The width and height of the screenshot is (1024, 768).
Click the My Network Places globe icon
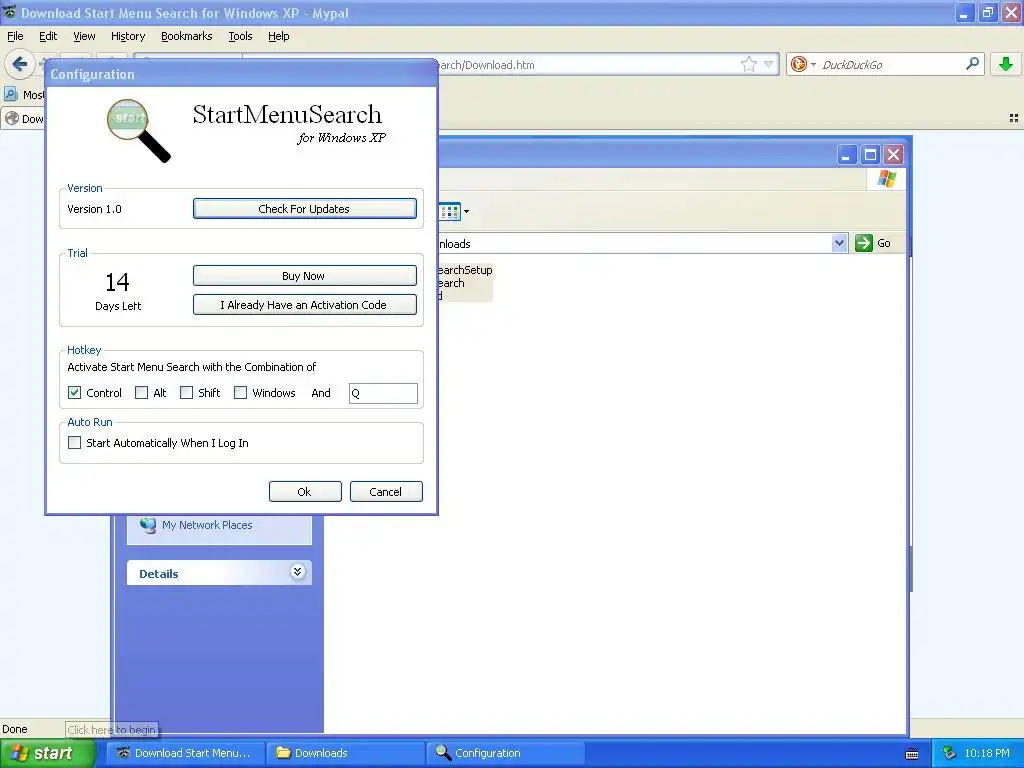coord(148,525)
